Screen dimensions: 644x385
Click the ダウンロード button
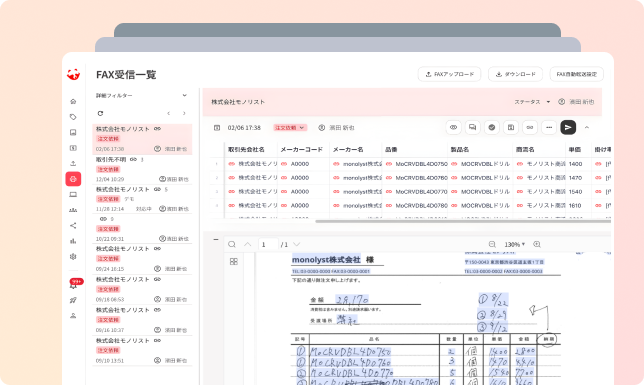click(515, 74)
